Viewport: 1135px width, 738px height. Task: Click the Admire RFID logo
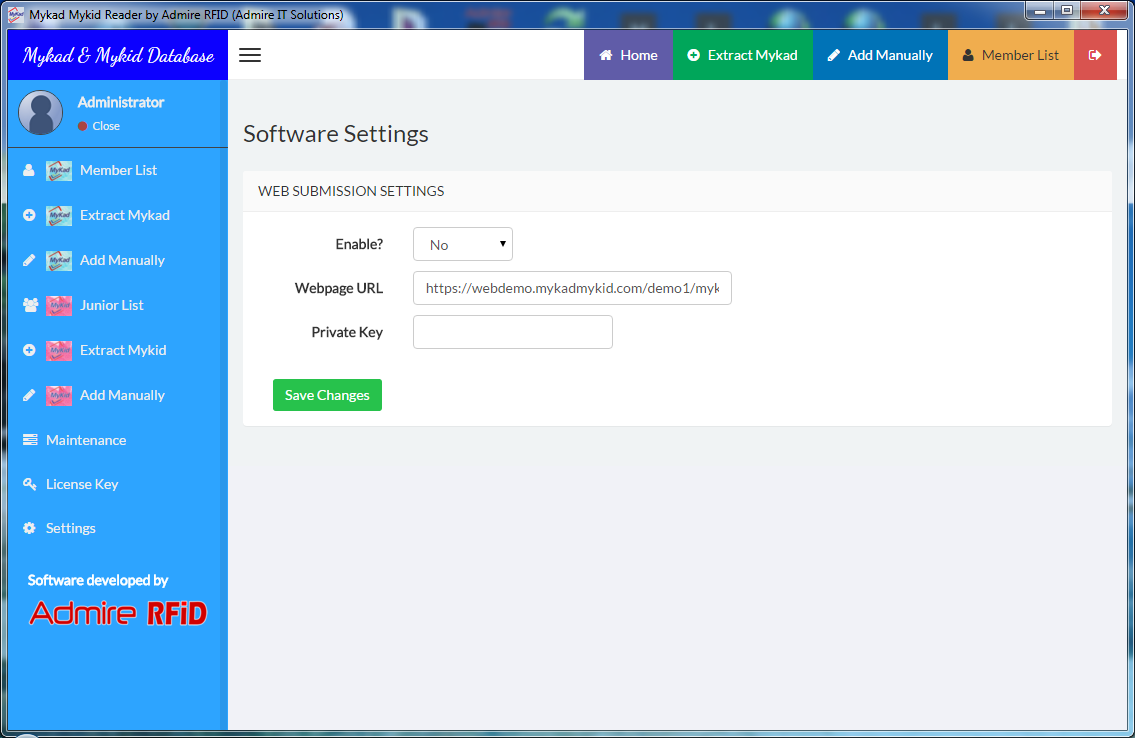pyautogui.click(x=118, y=612)
